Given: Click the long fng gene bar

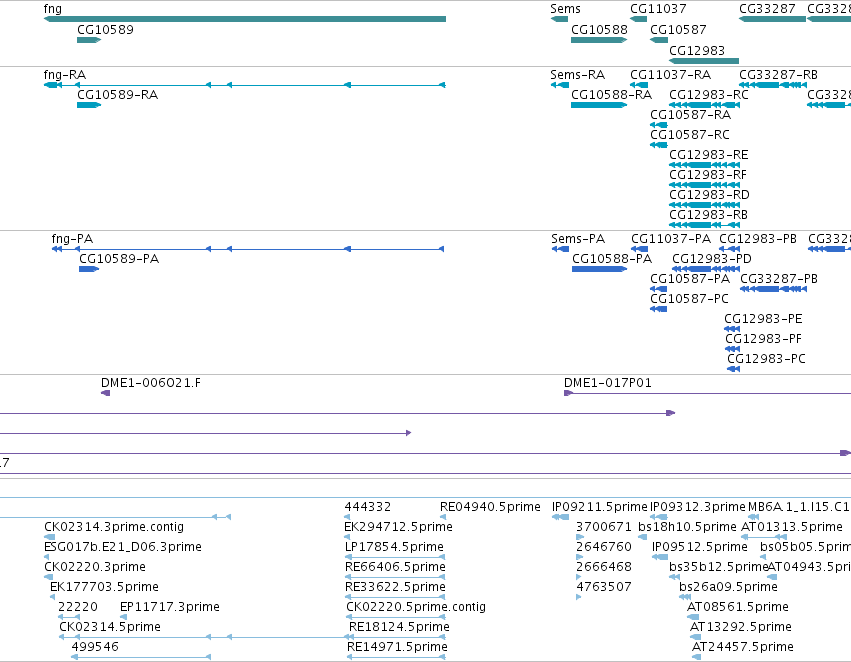Looking at the screenshot, I should pyautogui.click(x=245, y=19).
